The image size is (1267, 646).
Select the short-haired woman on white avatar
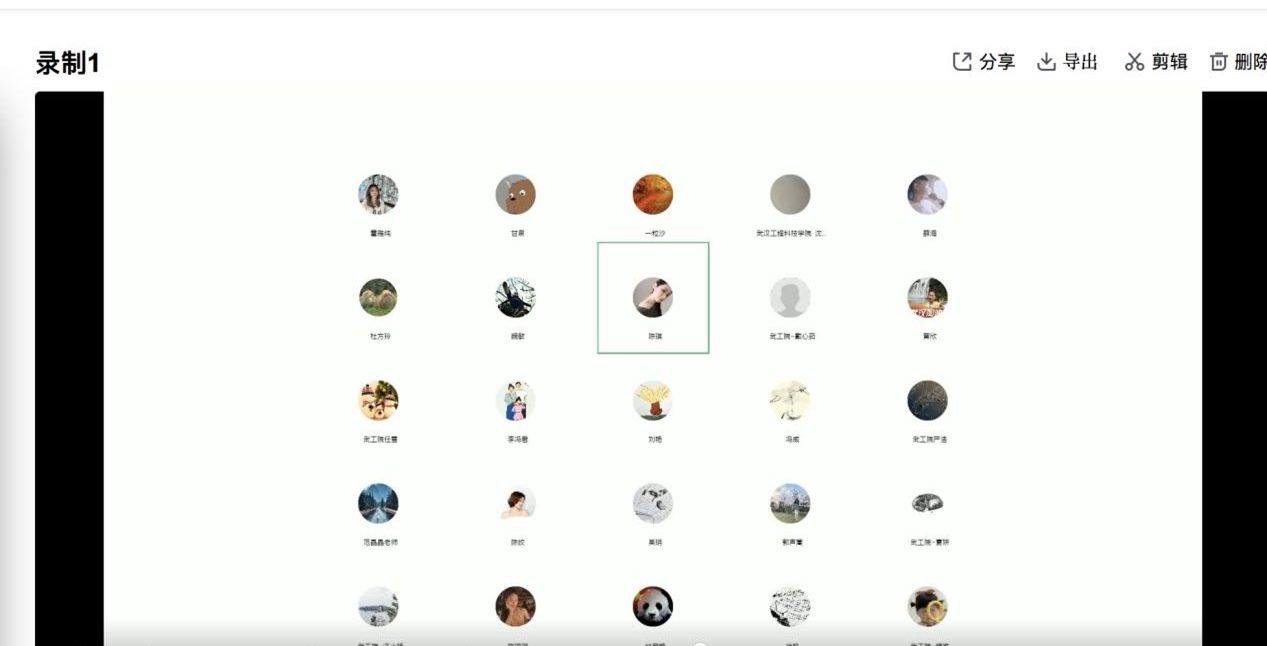pos(515,503)
